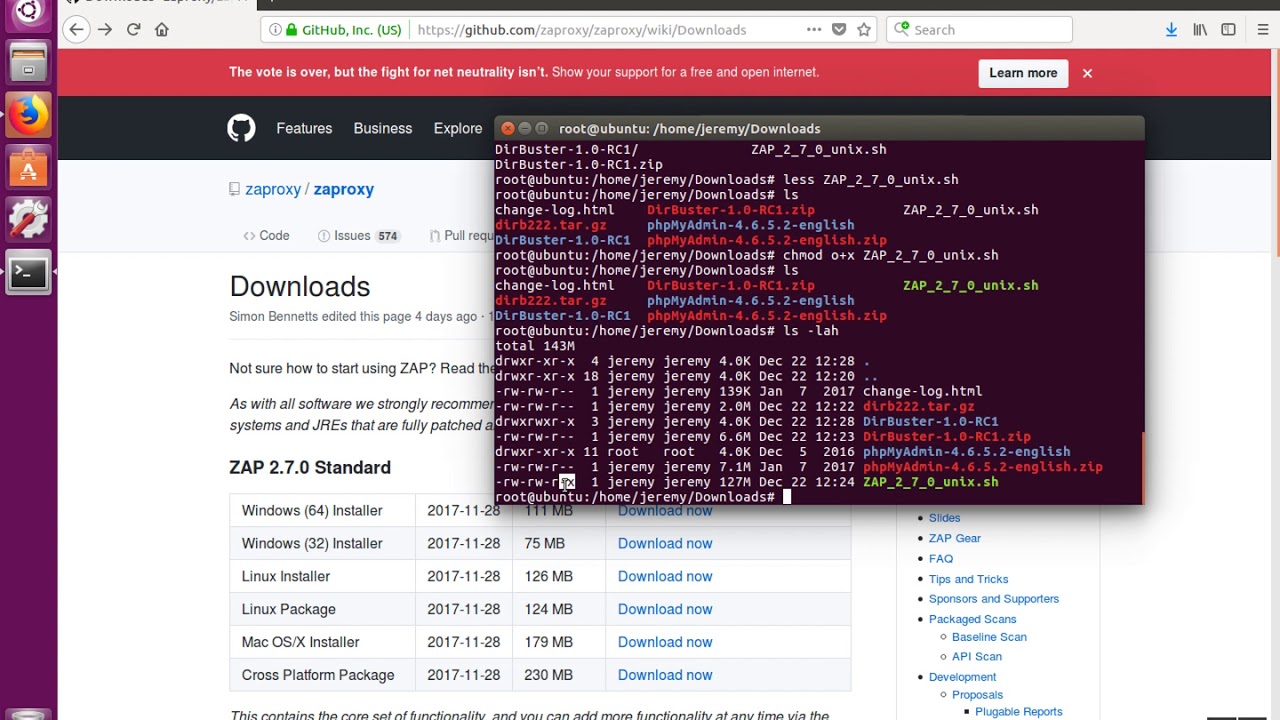The width and height of the screenshot is (1280, 720).
Task: Click the repository book icon beside zaproxy
Action: pyautogui.click(x=234, y=189)
